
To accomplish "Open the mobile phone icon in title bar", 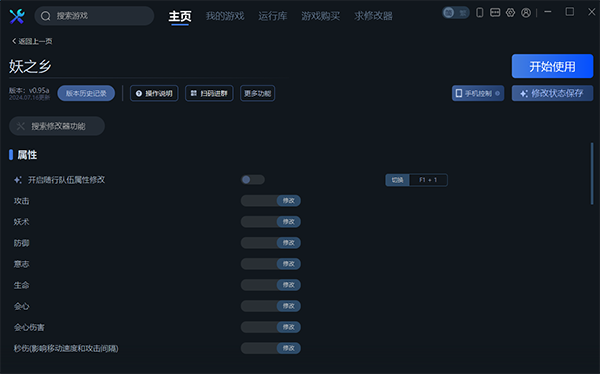I will click(x=479, y=13).
